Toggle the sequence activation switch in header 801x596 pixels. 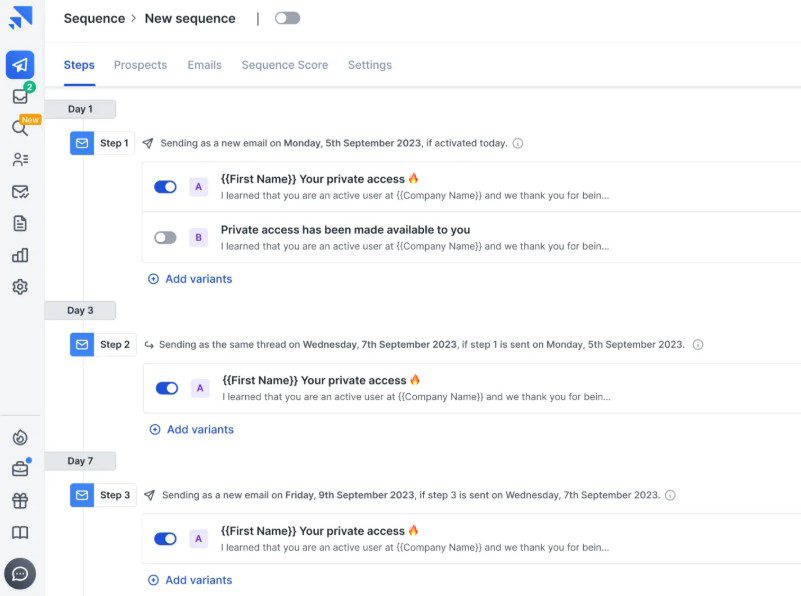tap(287, 18)
